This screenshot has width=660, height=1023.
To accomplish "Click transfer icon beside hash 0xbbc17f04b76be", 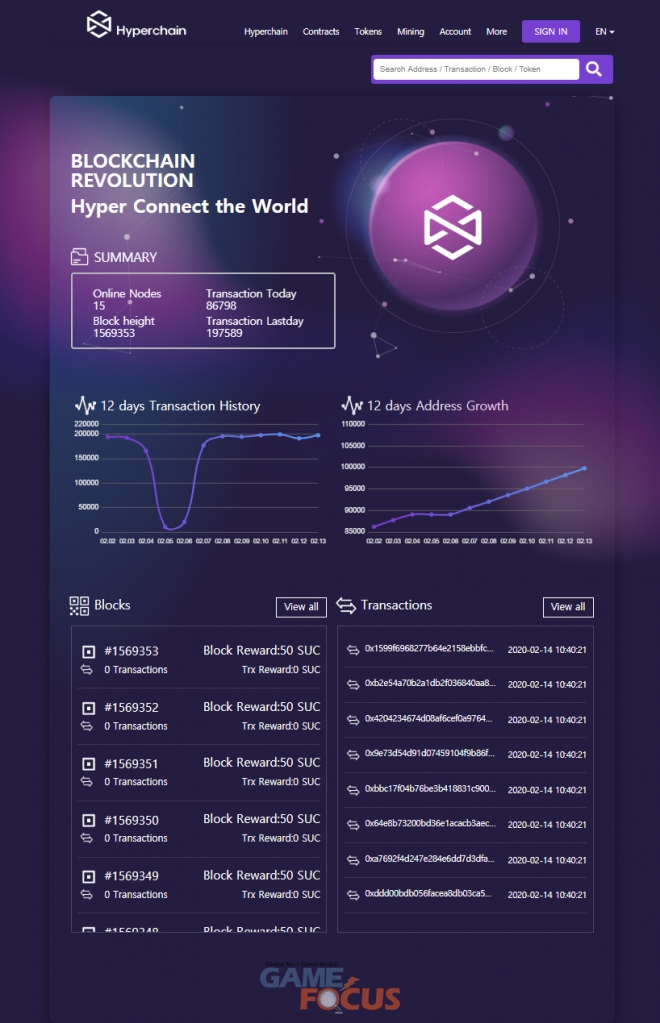I will [x=353, y=789].
